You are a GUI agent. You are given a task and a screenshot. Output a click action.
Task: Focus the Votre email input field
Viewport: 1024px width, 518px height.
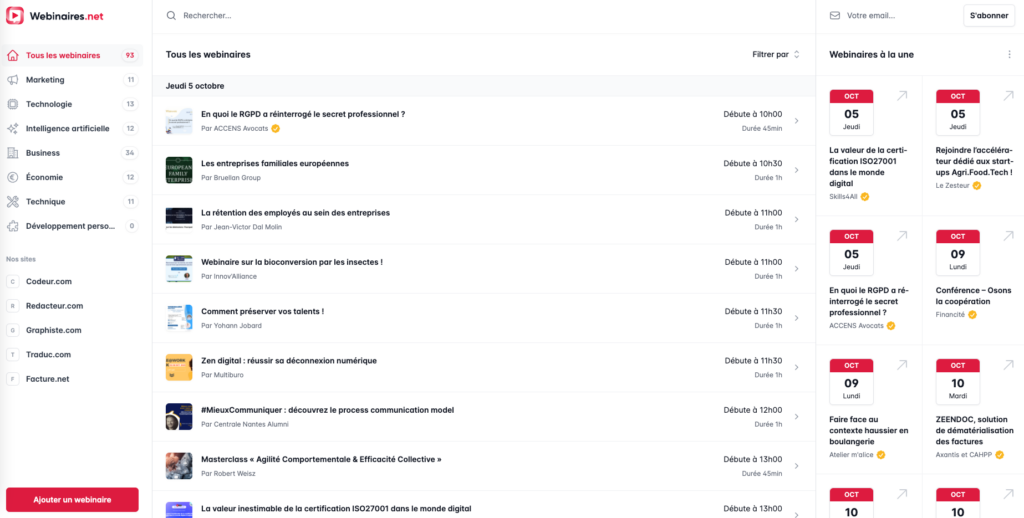click(900, 16)
